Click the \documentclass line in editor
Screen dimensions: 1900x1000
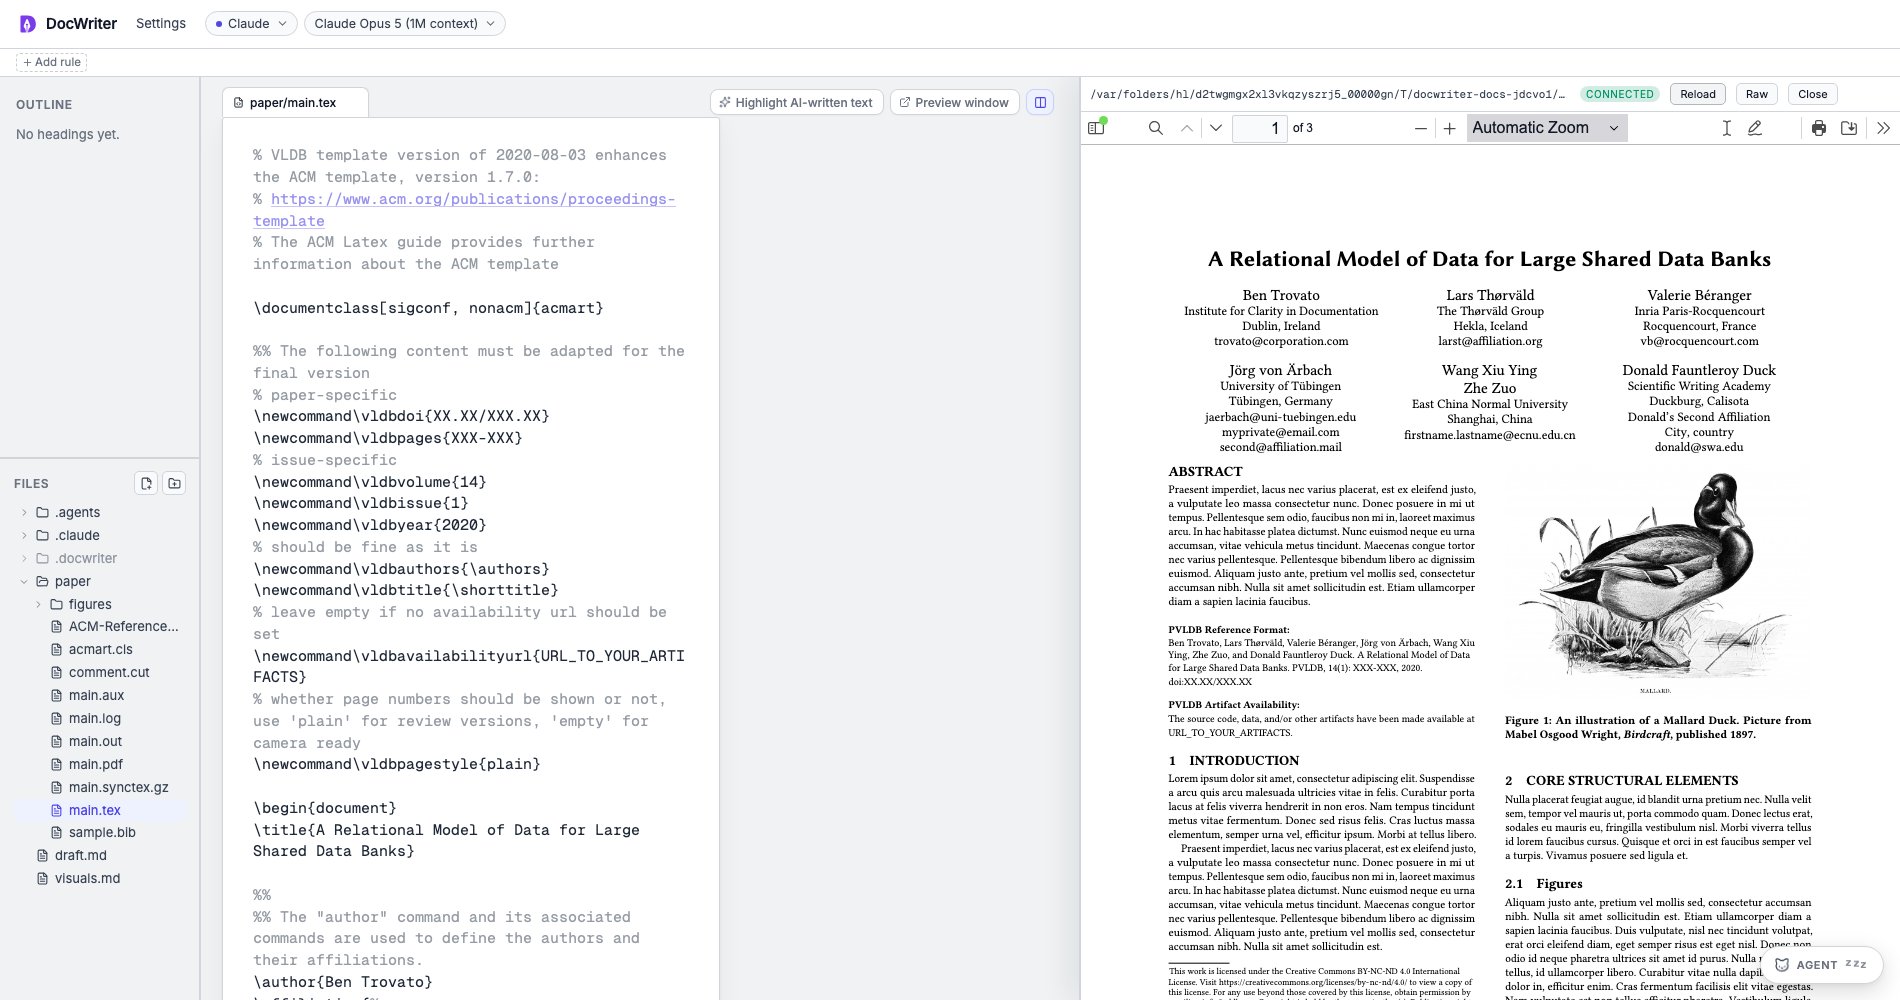(x=428, y=308)
